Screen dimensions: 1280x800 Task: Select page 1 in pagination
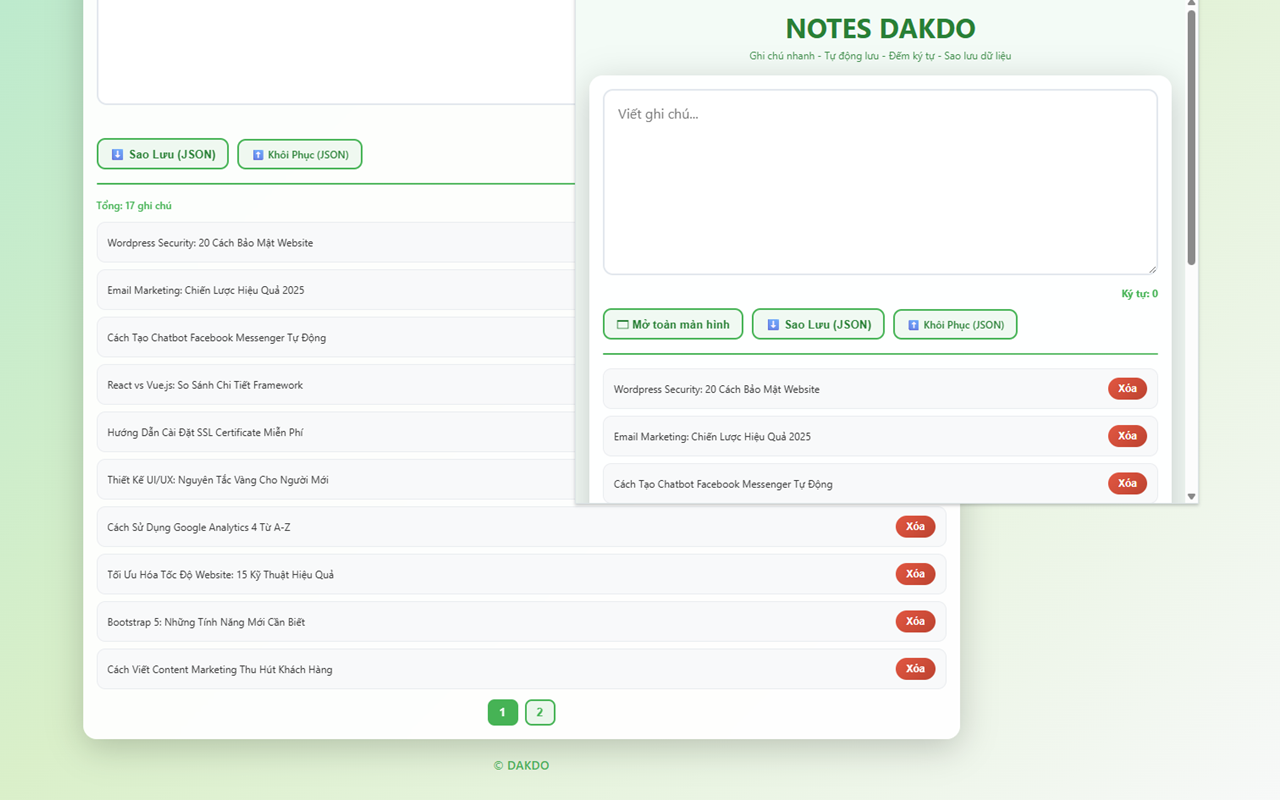503,712
